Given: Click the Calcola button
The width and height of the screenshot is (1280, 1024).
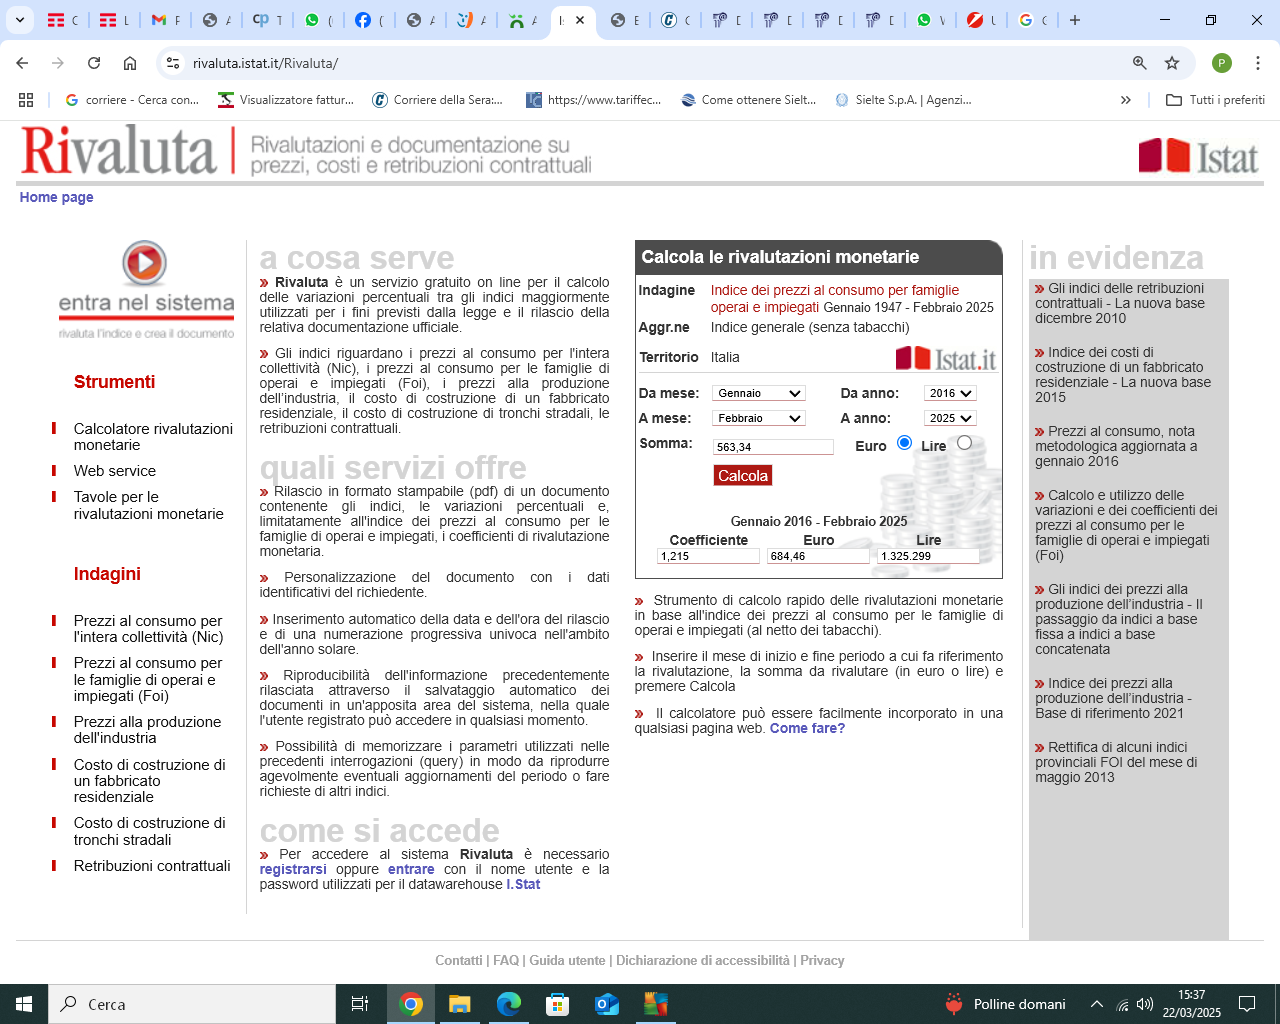Looking at the screenshot, I should [x=743, y=476].
